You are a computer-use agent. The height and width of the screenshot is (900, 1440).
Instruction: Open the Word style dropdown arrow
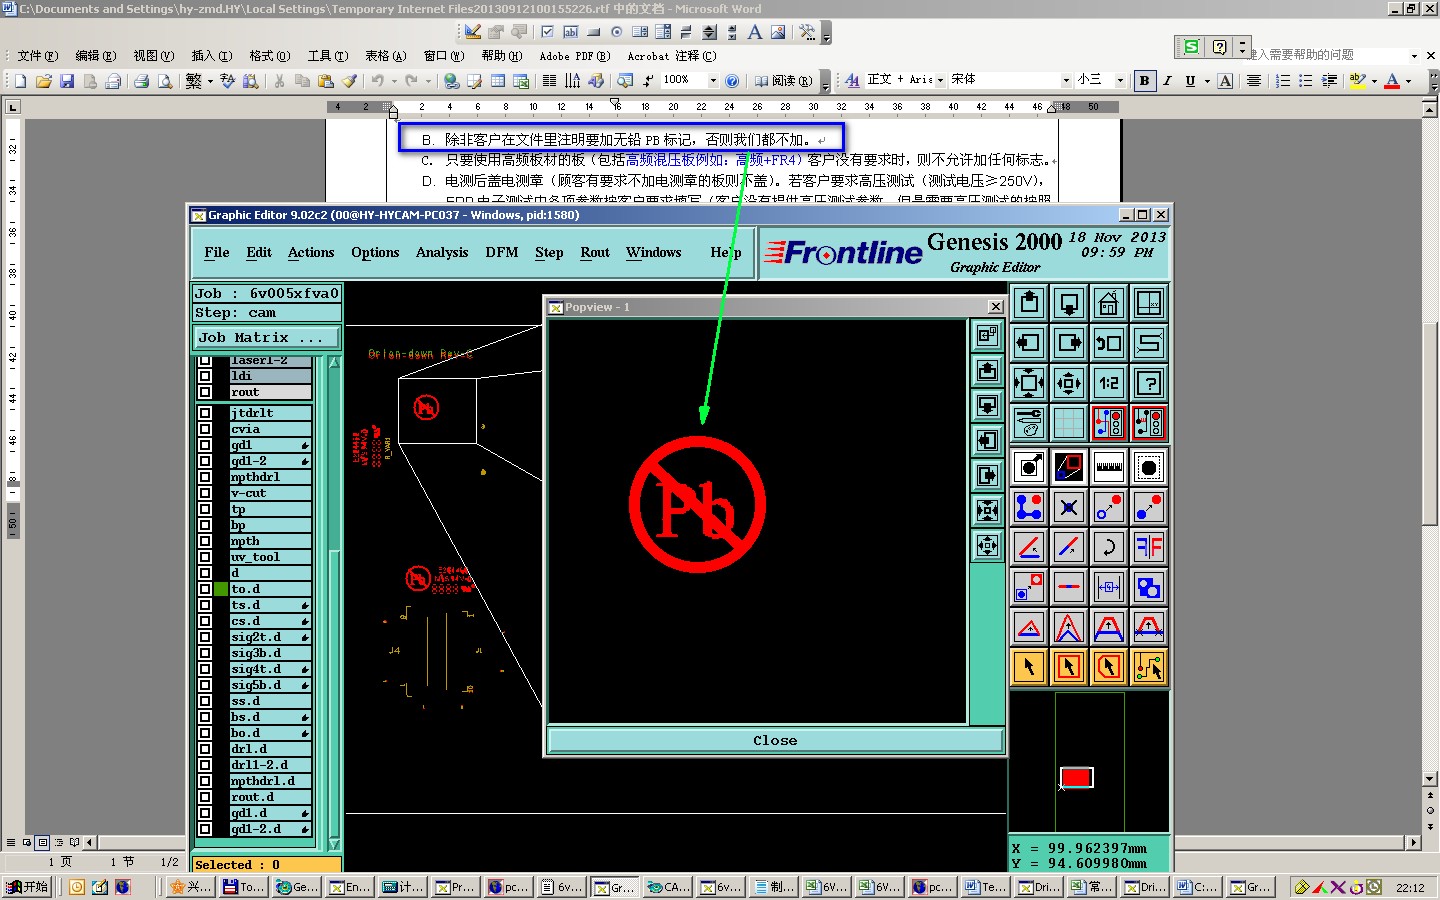(940, 80)
